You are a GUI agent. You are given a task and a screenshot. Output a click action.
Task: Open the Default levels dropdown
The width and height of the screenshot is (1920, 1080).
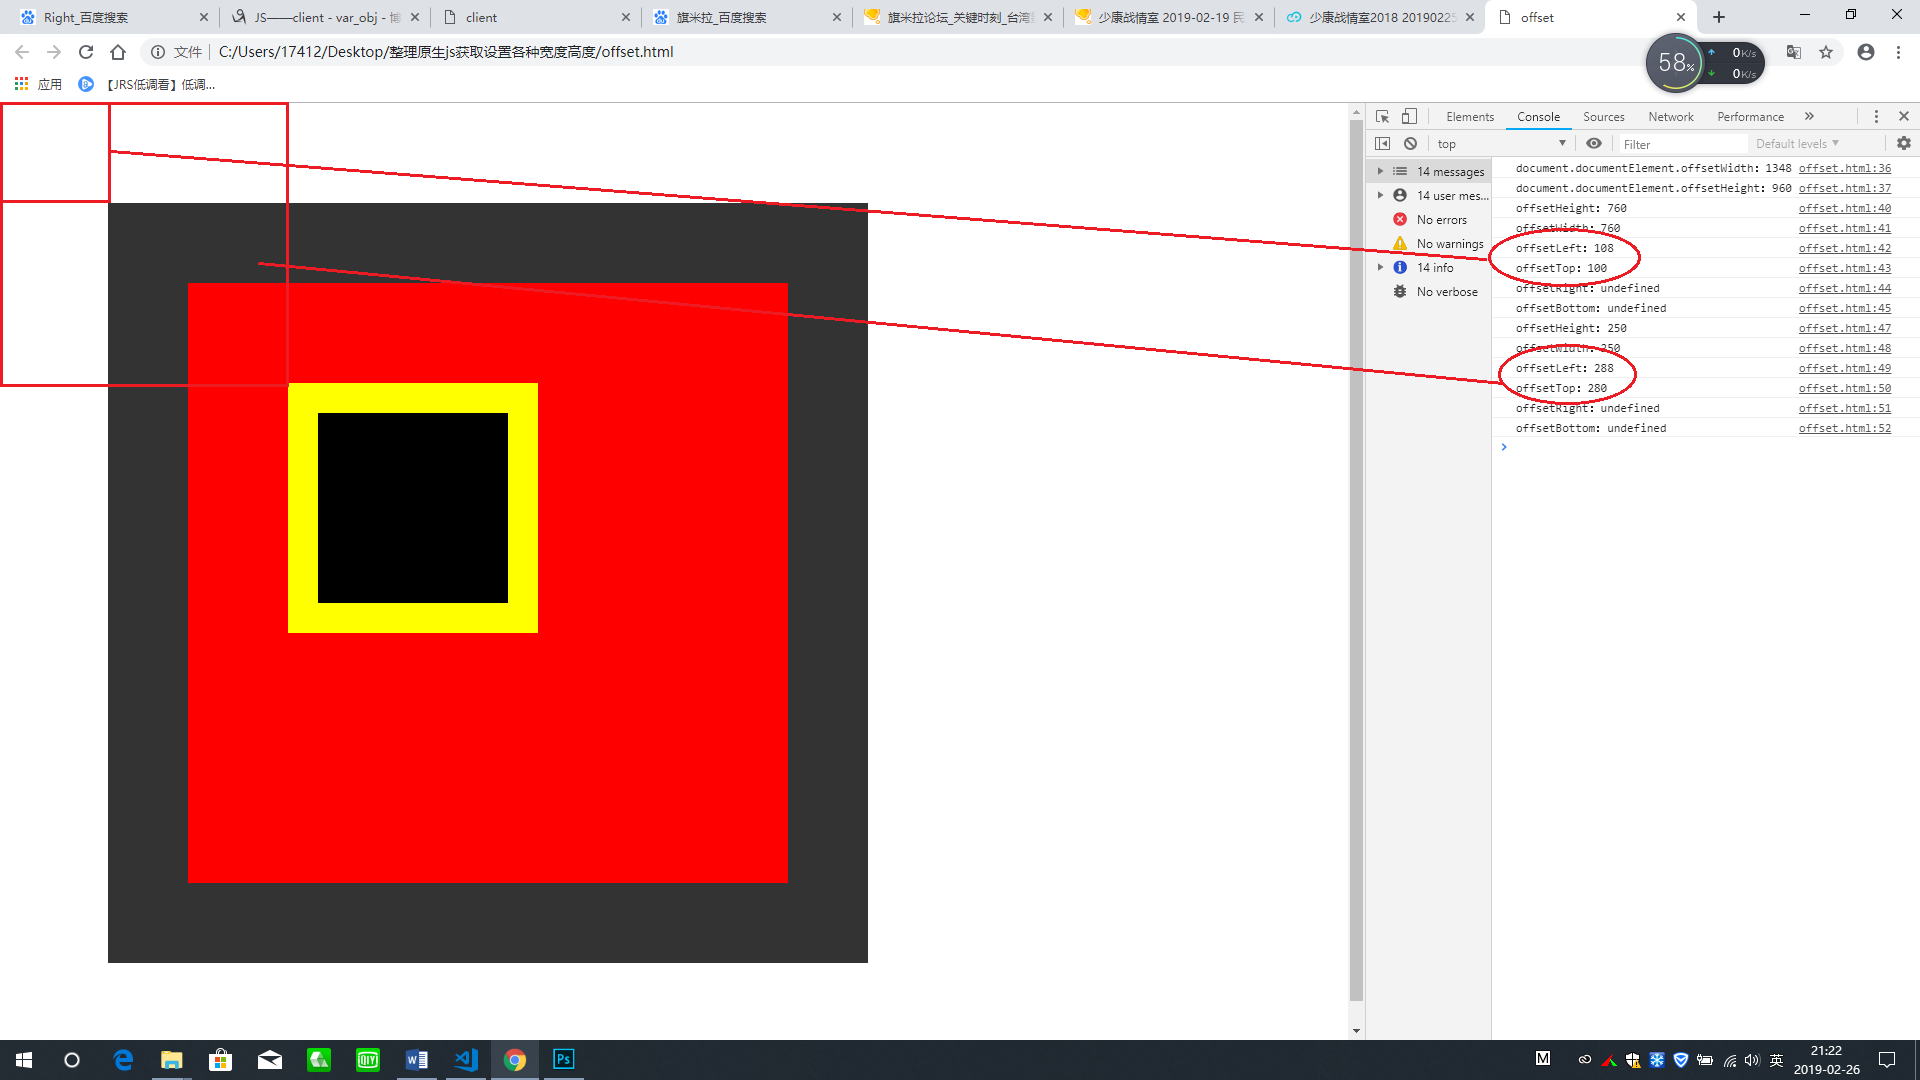tap(1797, 143)
